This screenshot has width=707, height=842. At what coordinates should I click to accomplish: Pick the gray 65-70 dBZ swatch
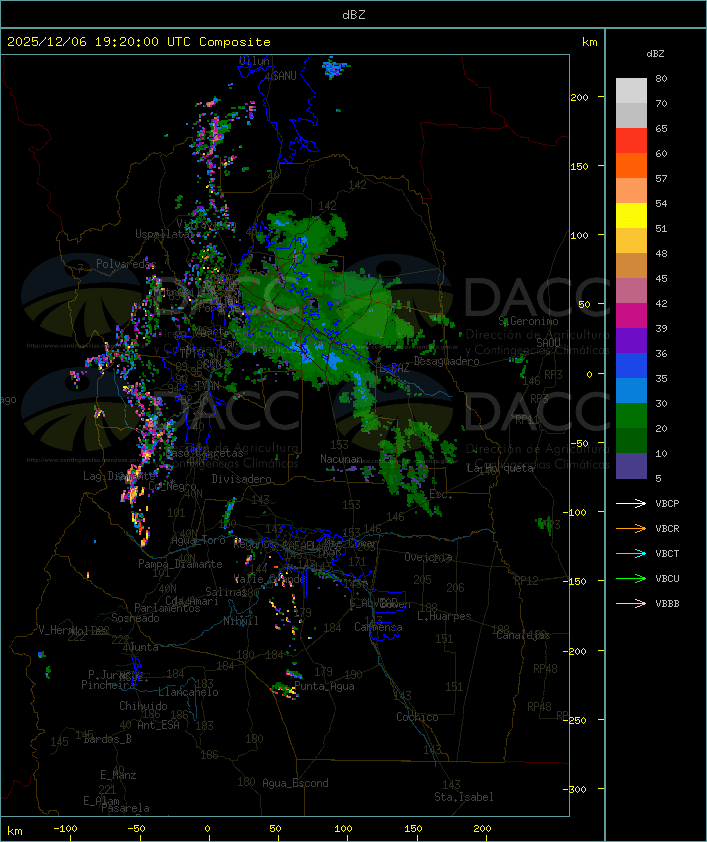click(x=631, y=115)
